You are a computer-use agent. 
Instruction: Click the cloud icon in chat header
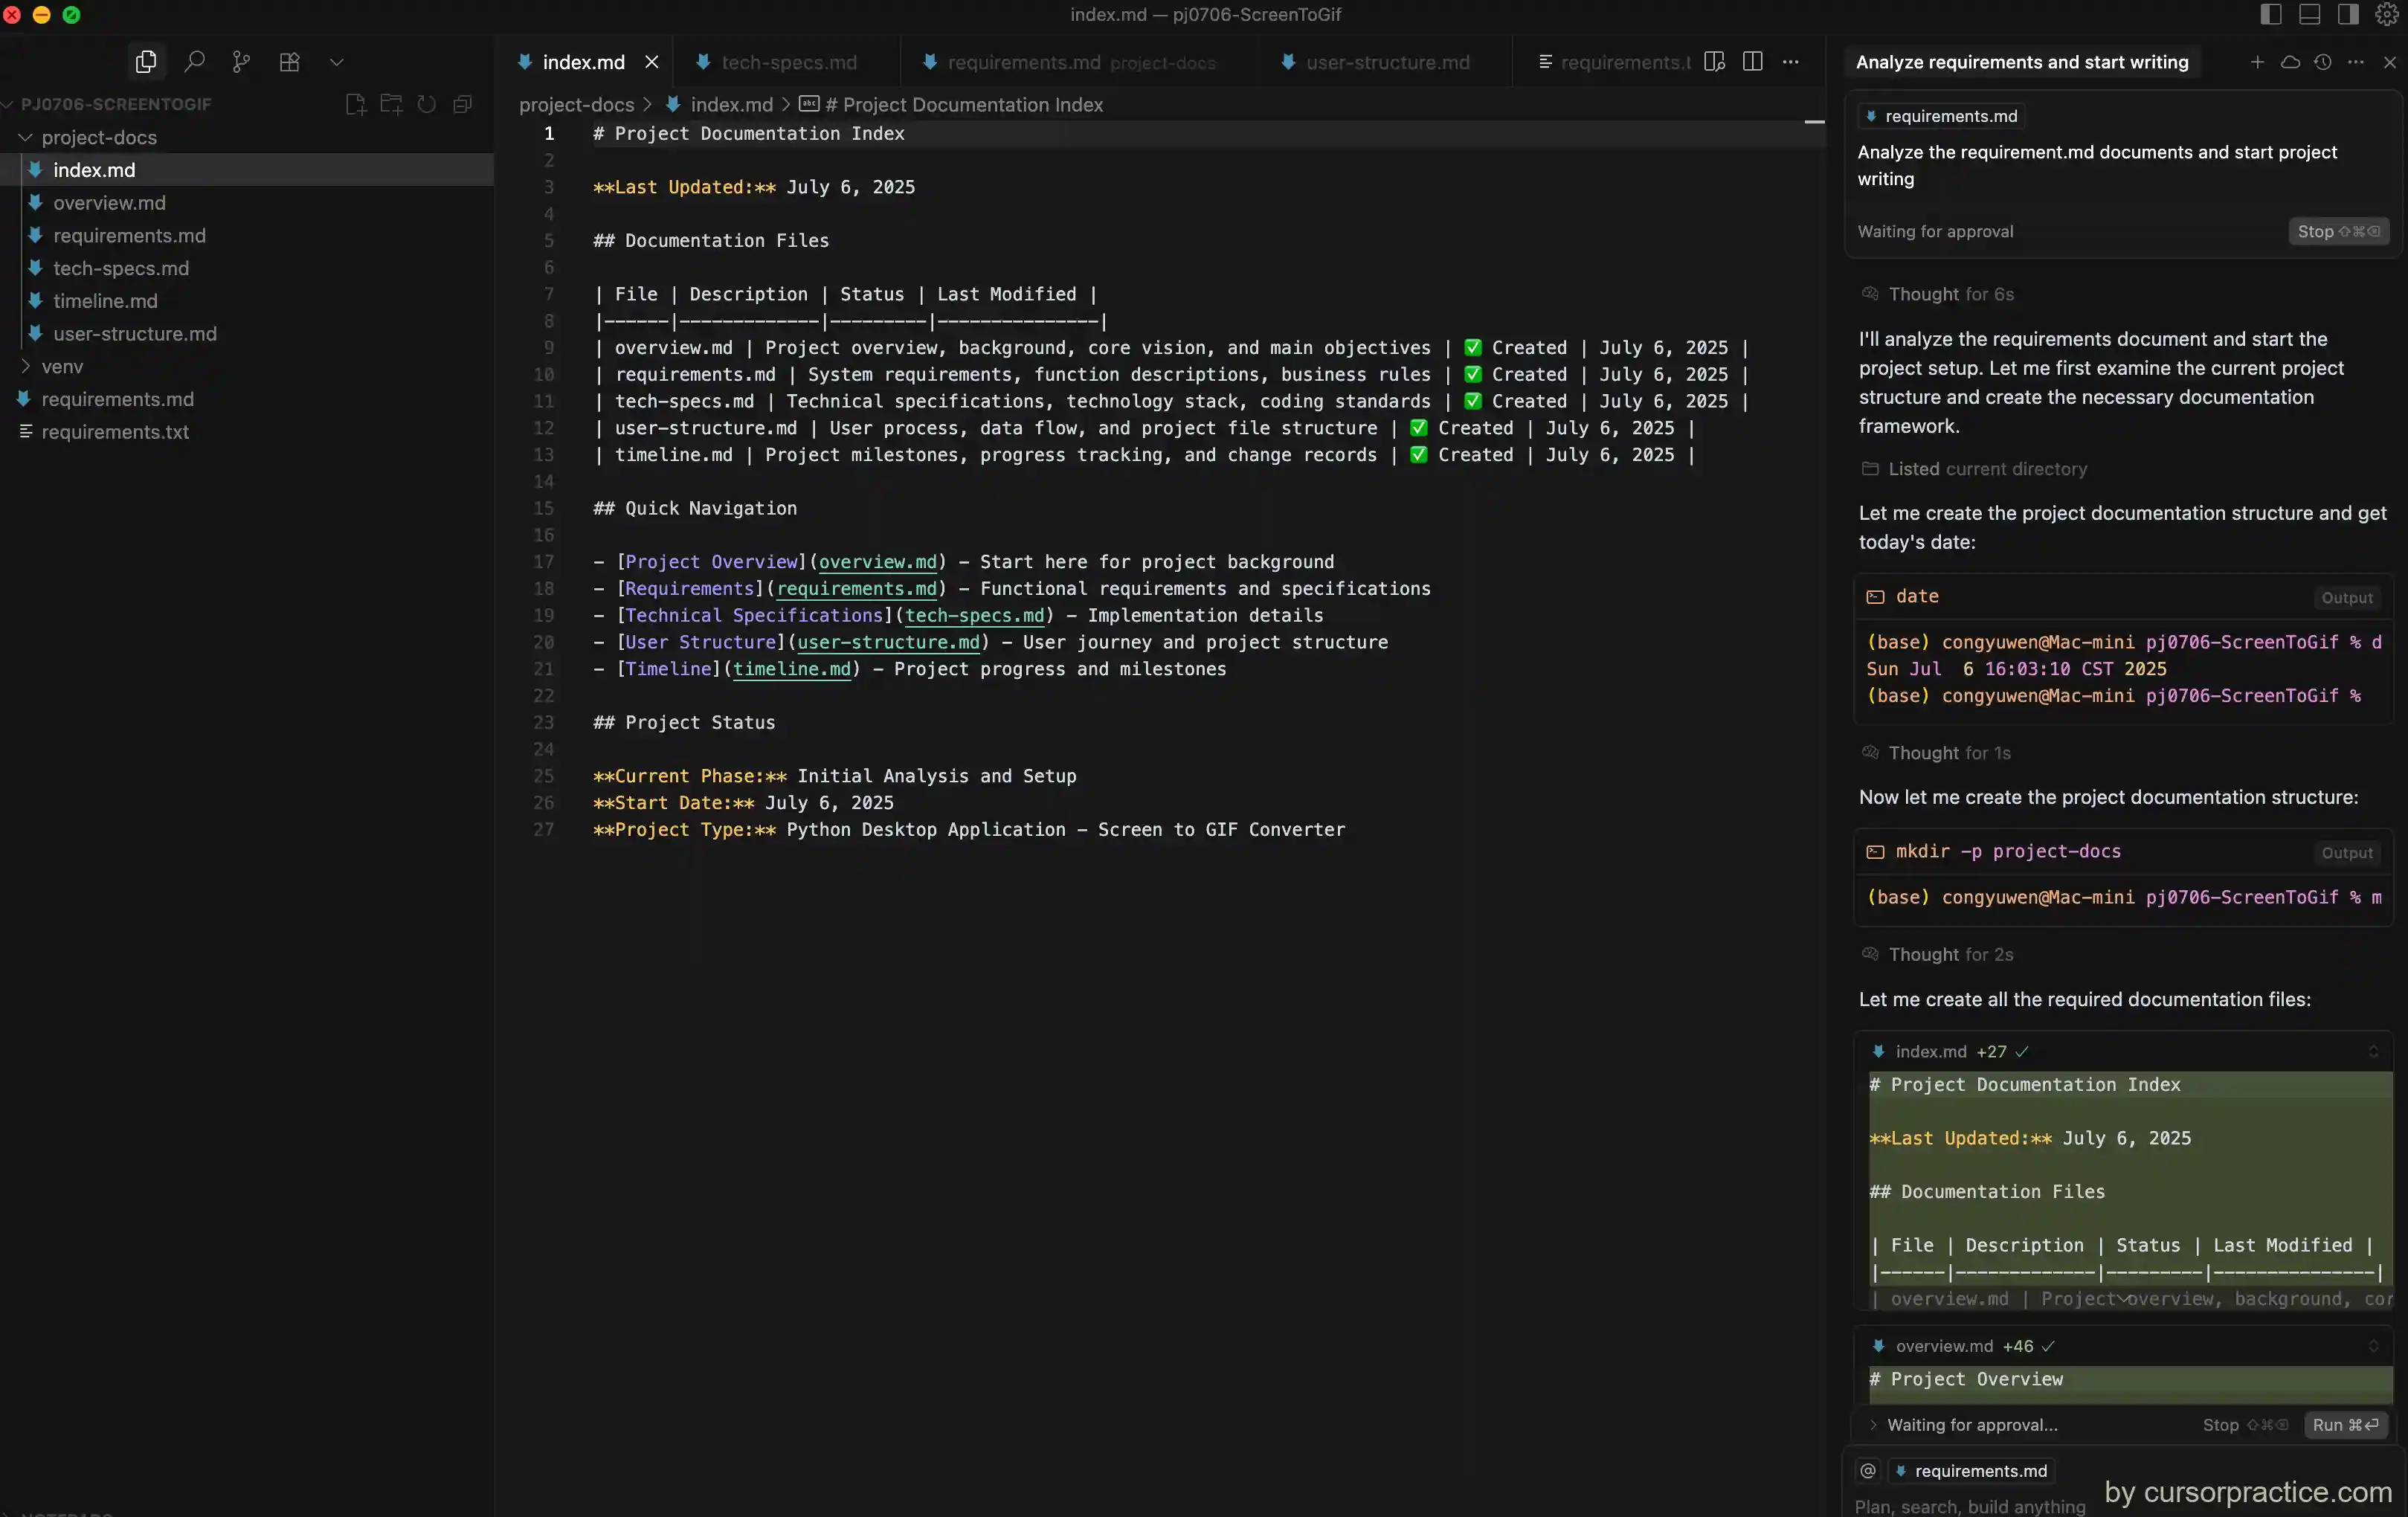click(x=2290, y=62)
